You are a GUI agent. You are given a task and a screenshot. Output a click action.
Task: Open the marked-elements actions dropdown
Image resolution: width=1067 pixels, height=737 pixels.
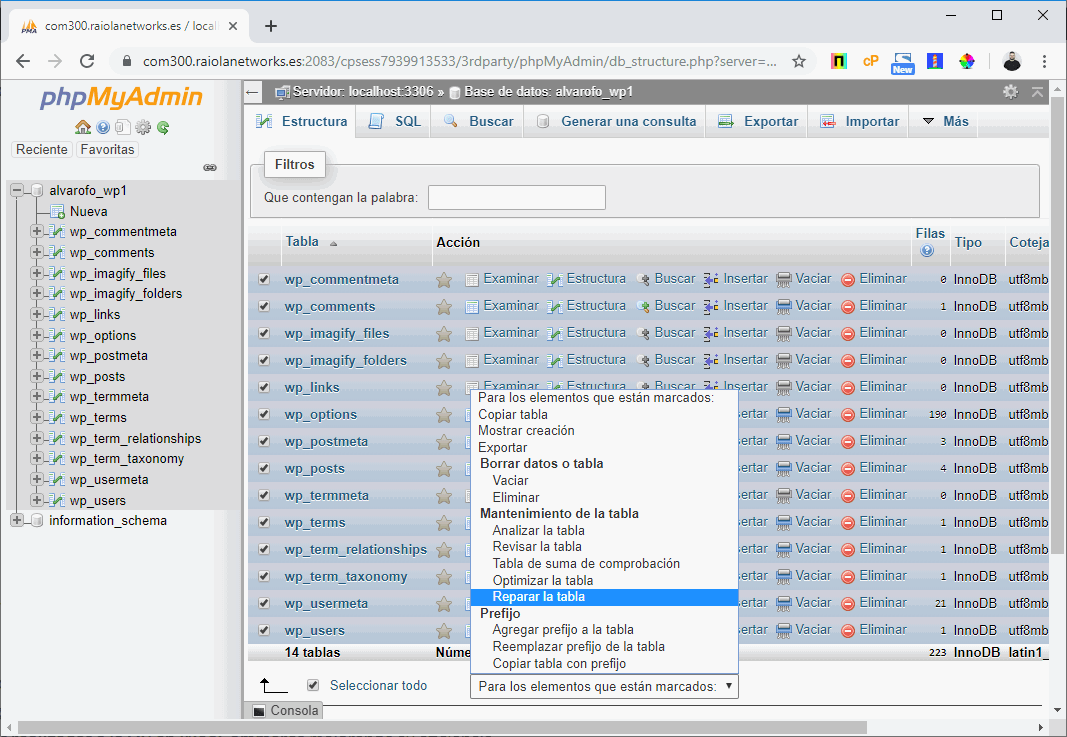tap(604, 687)
